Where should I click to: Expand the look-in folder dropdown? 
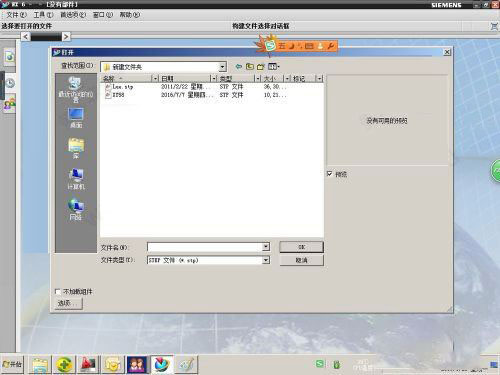coord(222,67)
